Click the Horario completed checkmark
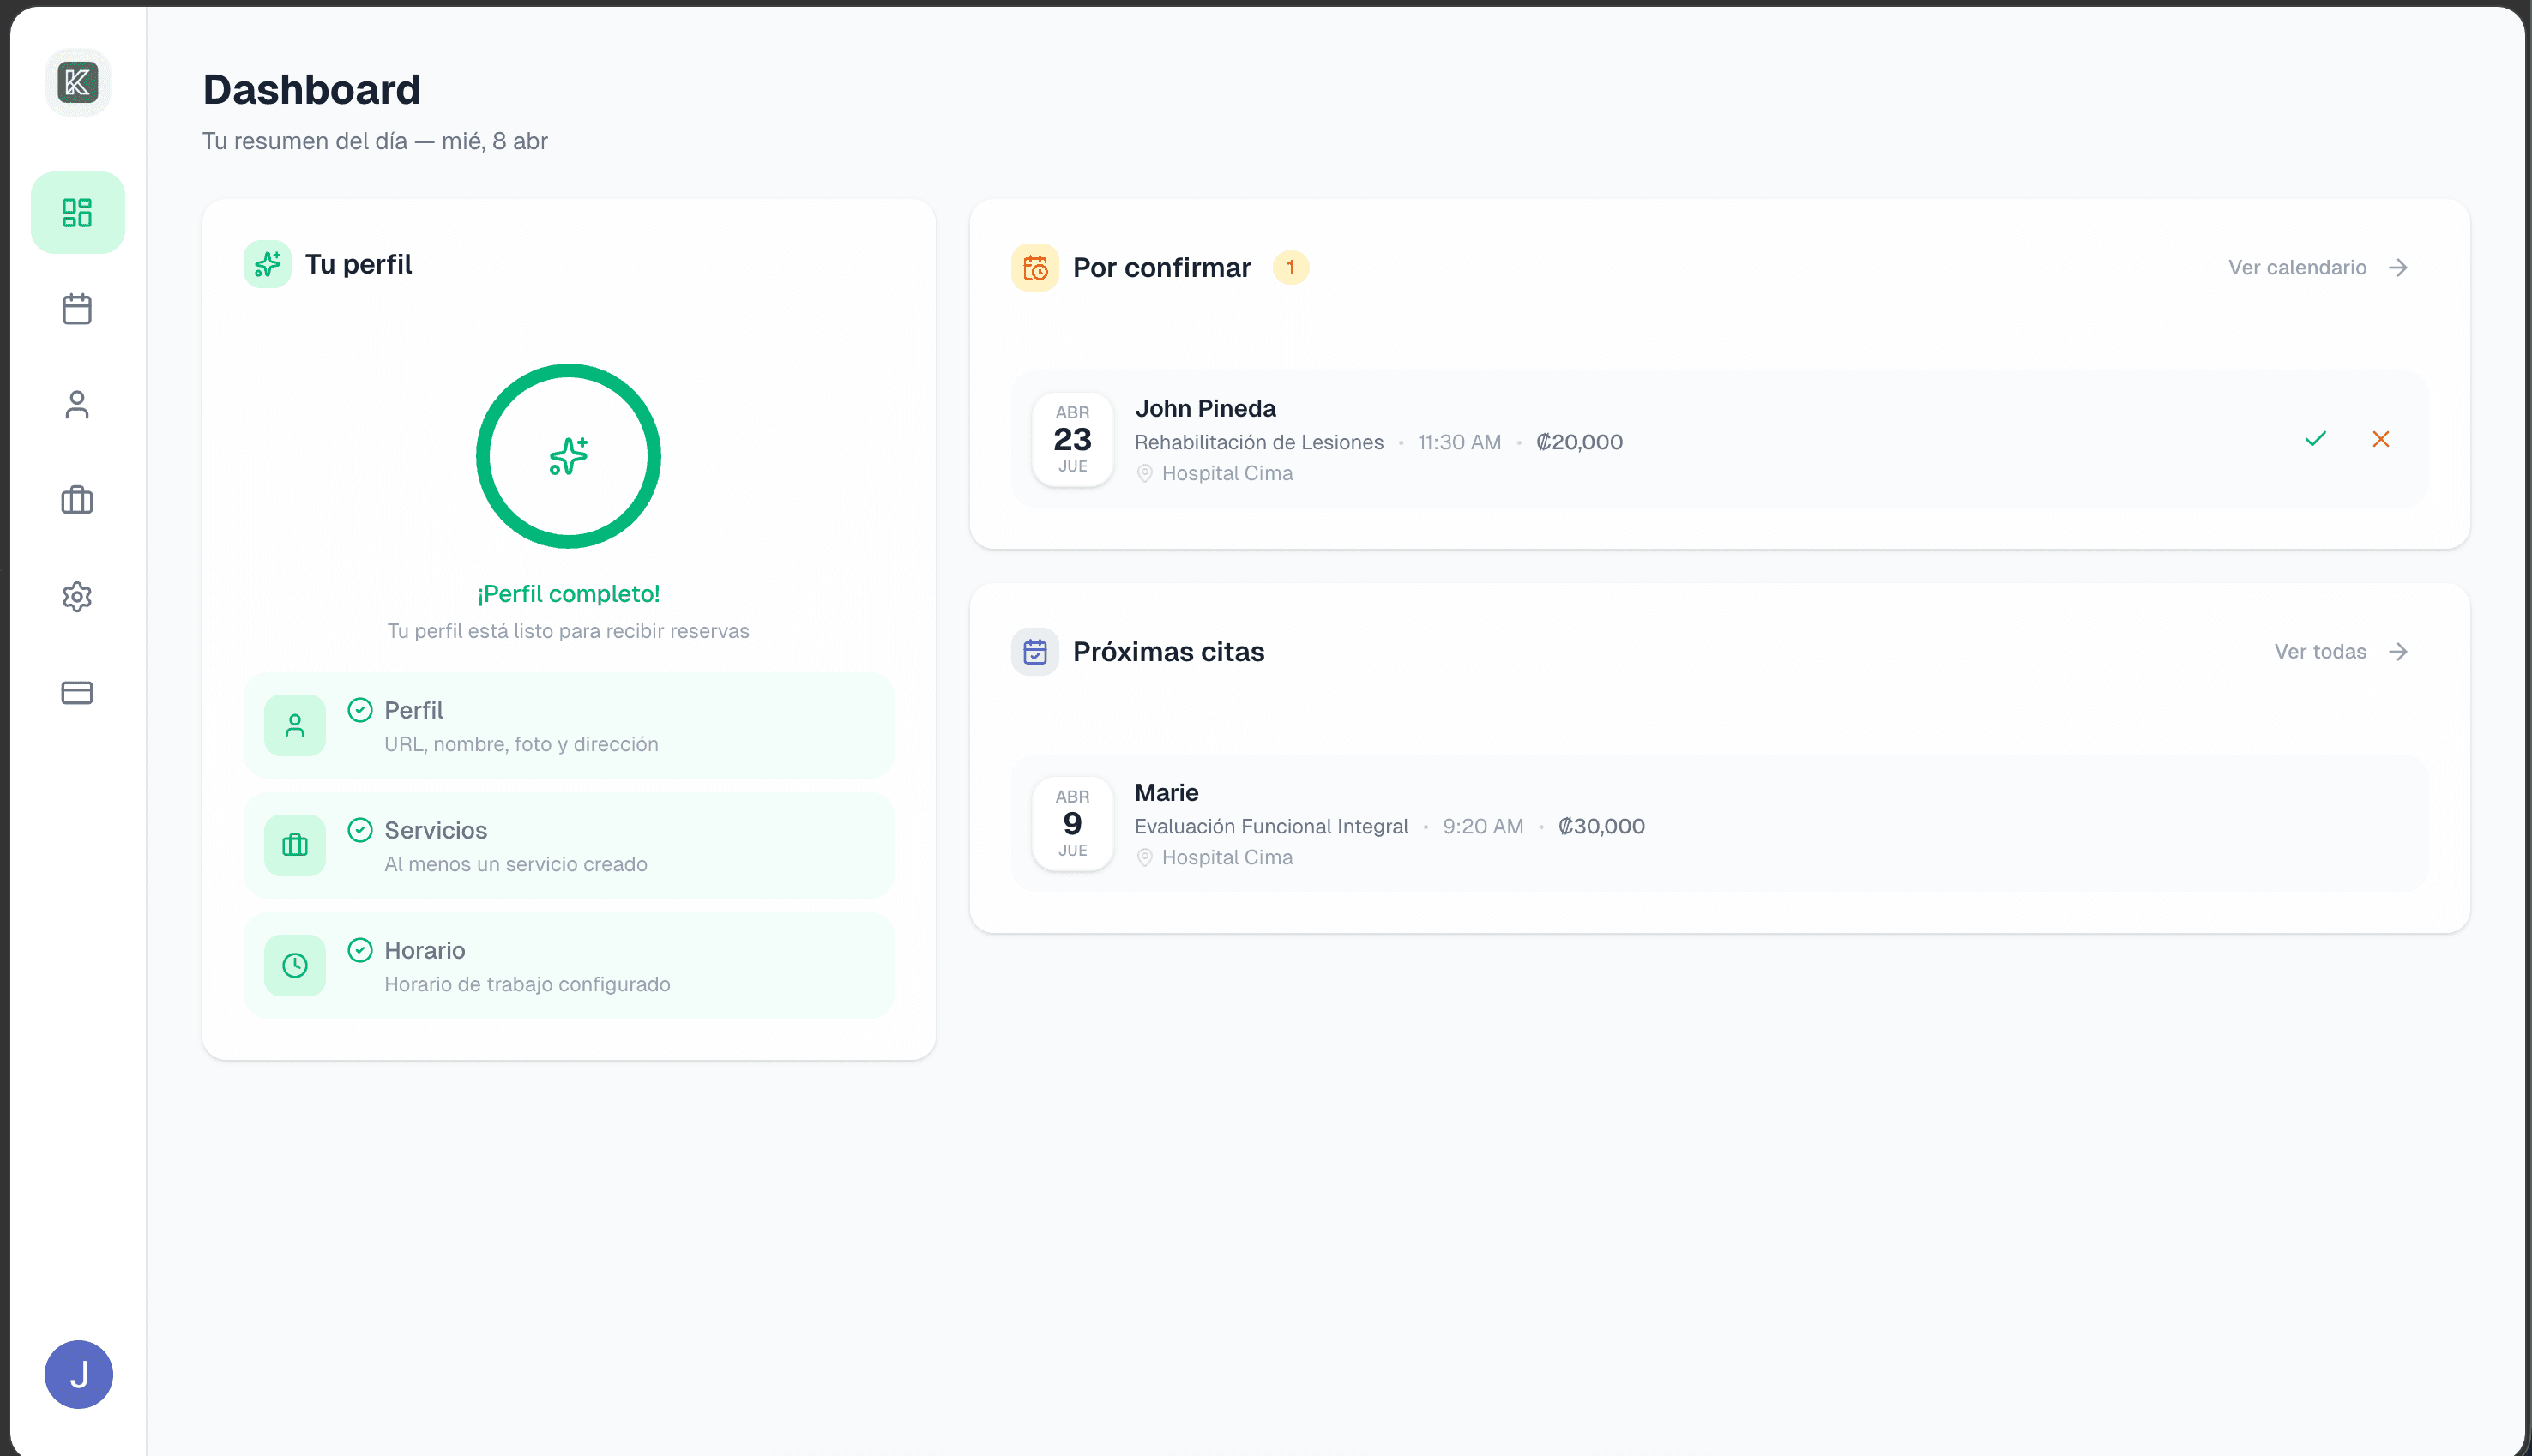2532x1456 pixels. pyautogui.click(x=360, y=949)
